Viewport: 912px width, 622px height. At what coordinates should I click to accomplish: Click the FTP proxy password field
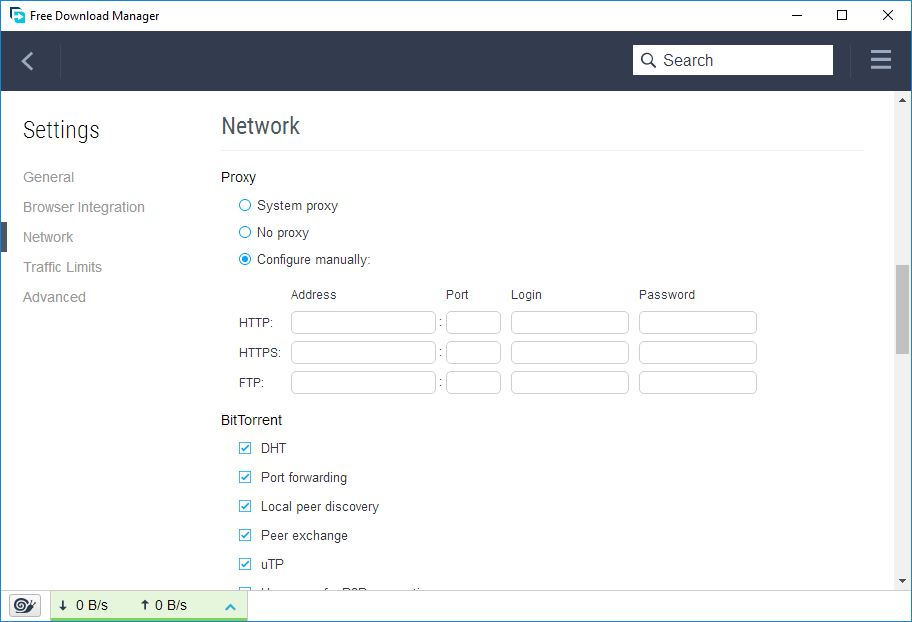pyautogui.click(x=697, y=382)
